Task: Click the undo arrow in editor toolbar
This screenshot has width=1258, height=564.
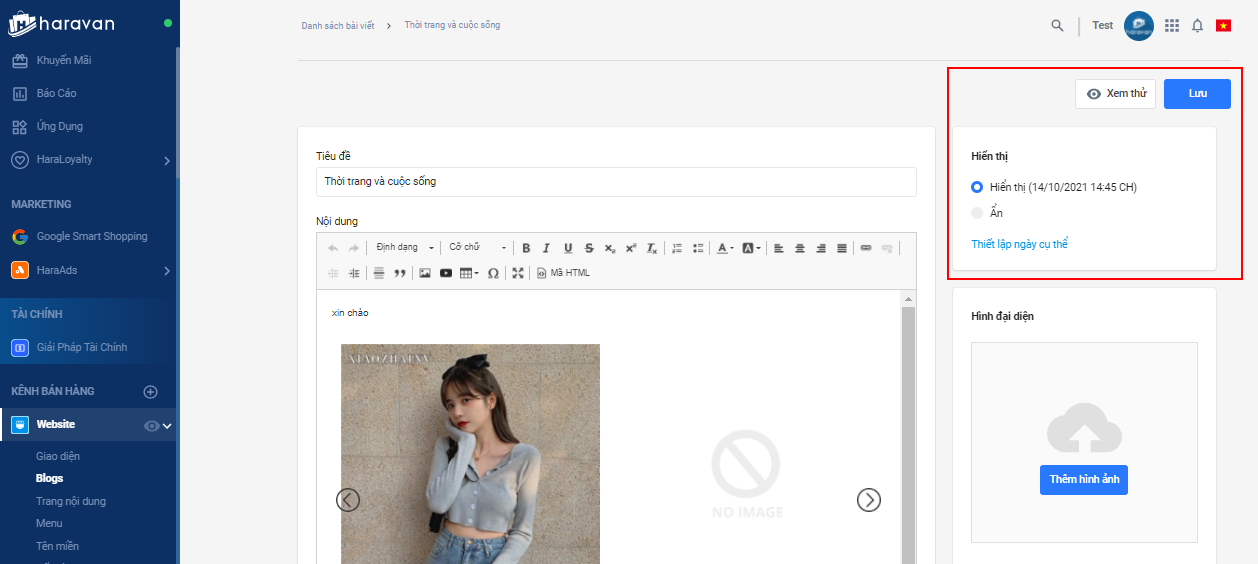Action: [333, 248]
